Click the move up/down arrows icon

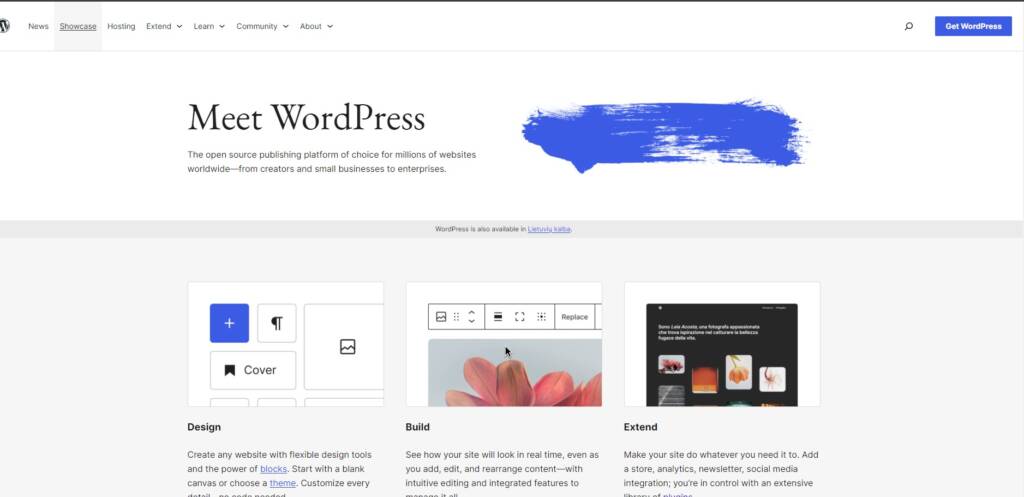472,317
